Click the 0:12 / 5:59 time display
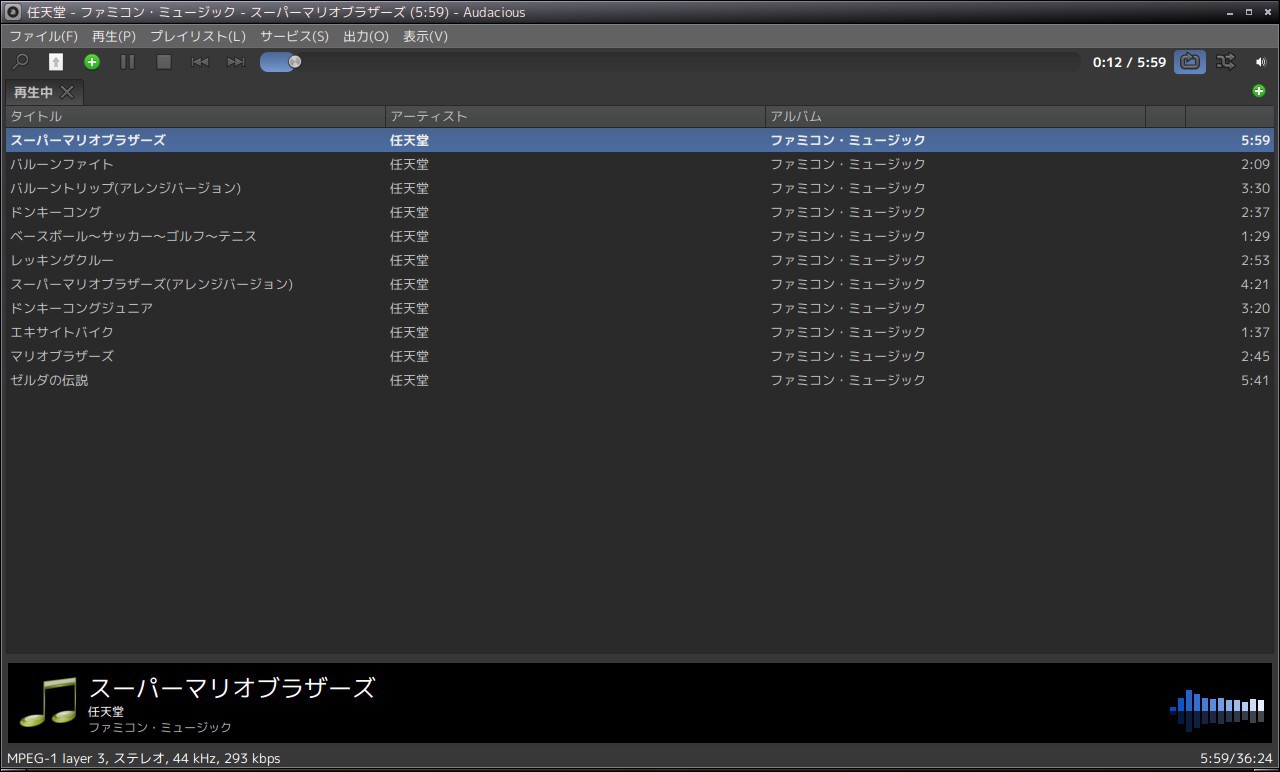The width and height of the screenshot is (1280, 772). tap(1129, 62)
